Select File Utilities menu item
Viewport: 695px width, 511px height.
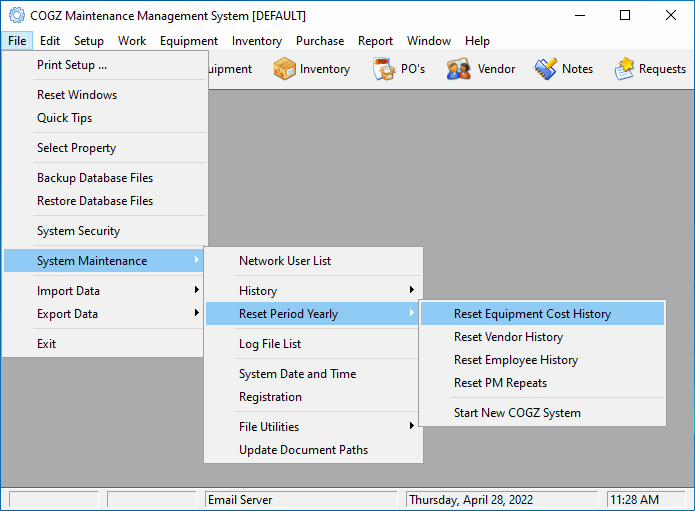click(x=313, y=427)
